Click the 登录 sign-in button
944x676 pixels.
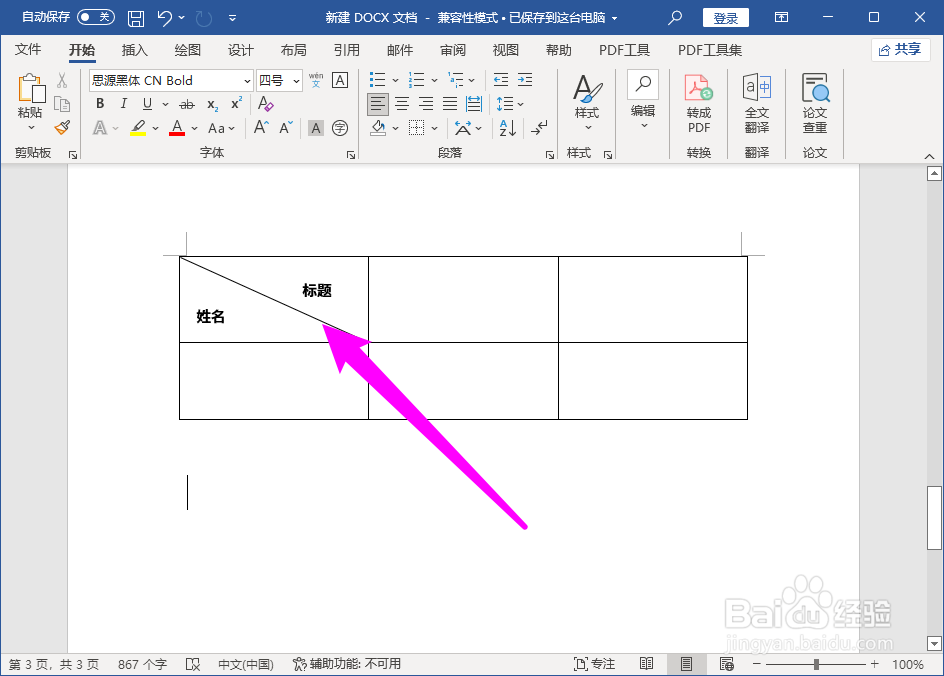tap(725, 18)
